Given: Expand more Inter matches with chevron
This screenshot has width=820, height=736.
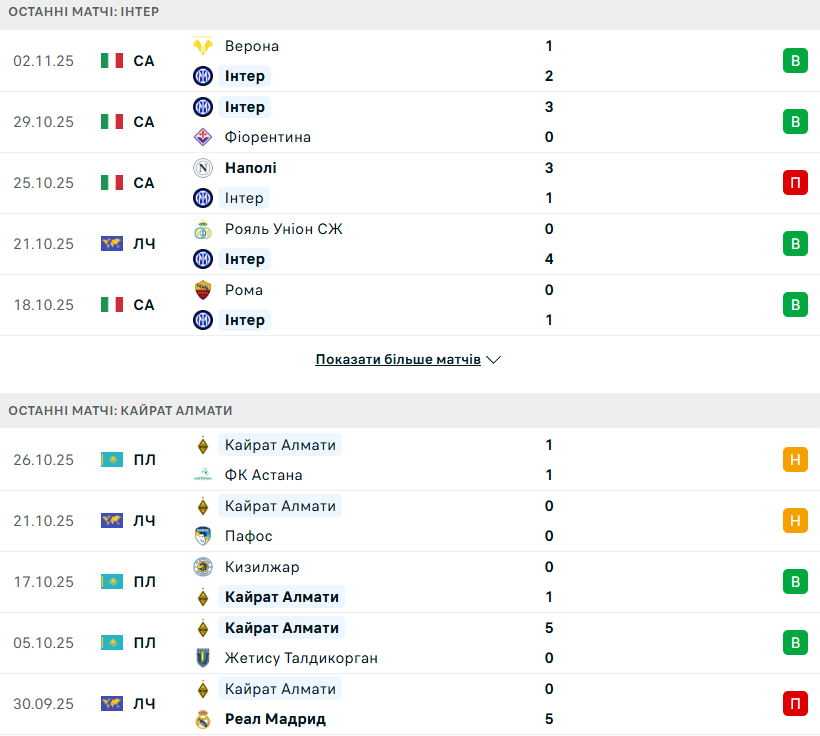Looking at the screenshot, I should tap(493, 359).
